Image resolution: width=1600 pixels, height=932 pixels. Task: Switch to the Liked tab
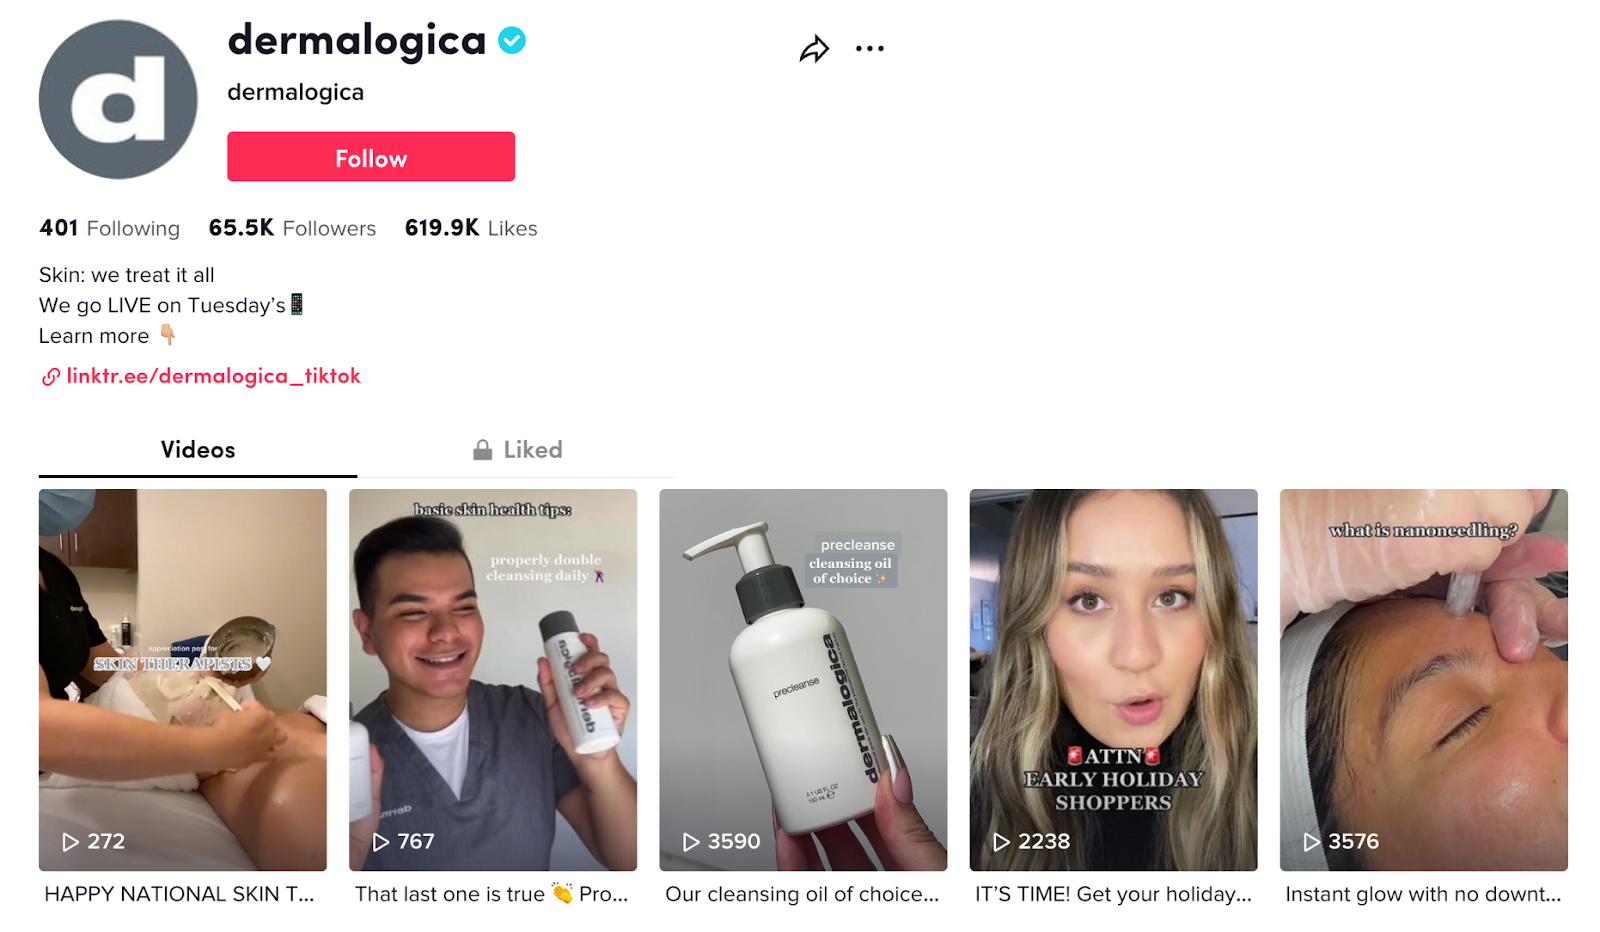532,450
